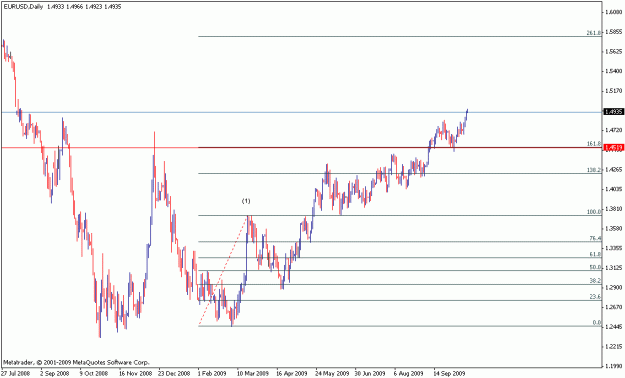The height and width of the screenshot is (378, 625).
Task: Click the 38.2 Fibonacci level label
Action: (595, 281)
